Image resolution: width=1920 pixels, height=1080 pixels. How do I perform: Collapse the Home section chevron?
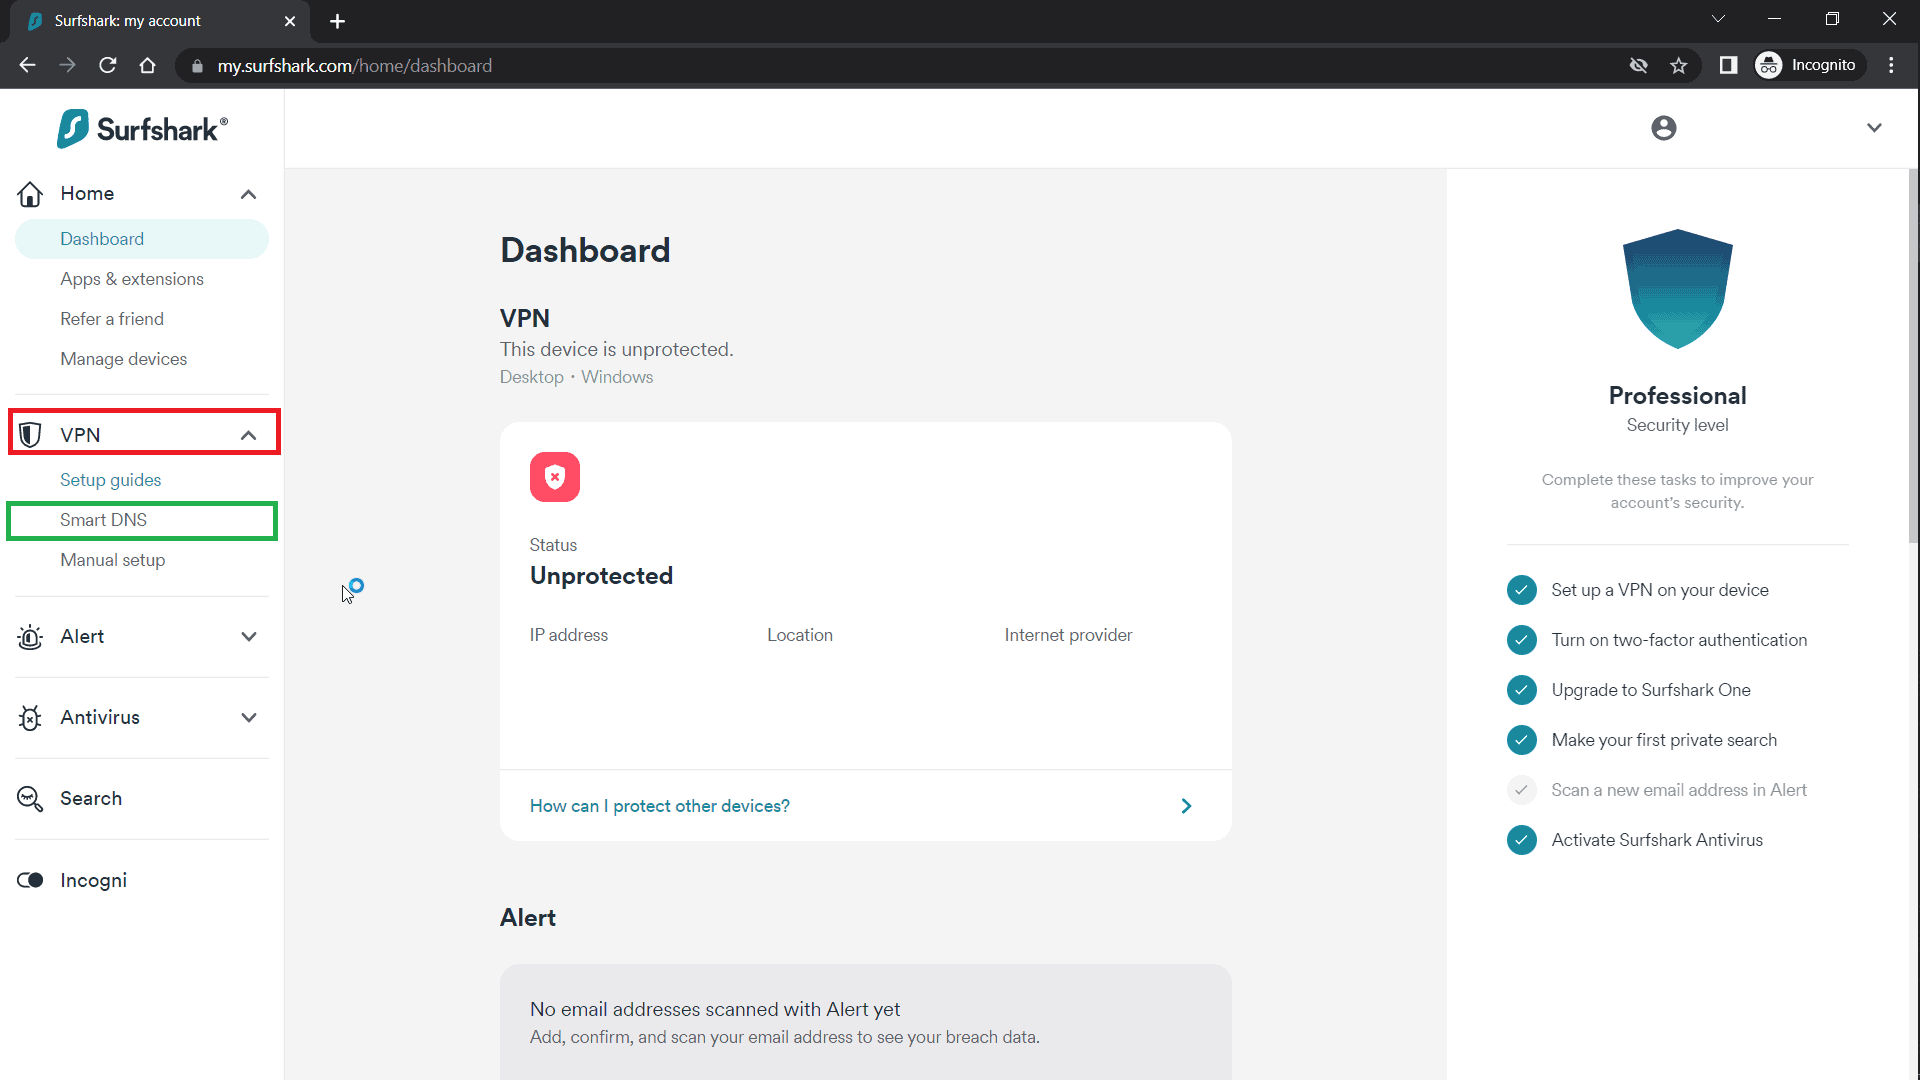point(248,194)
